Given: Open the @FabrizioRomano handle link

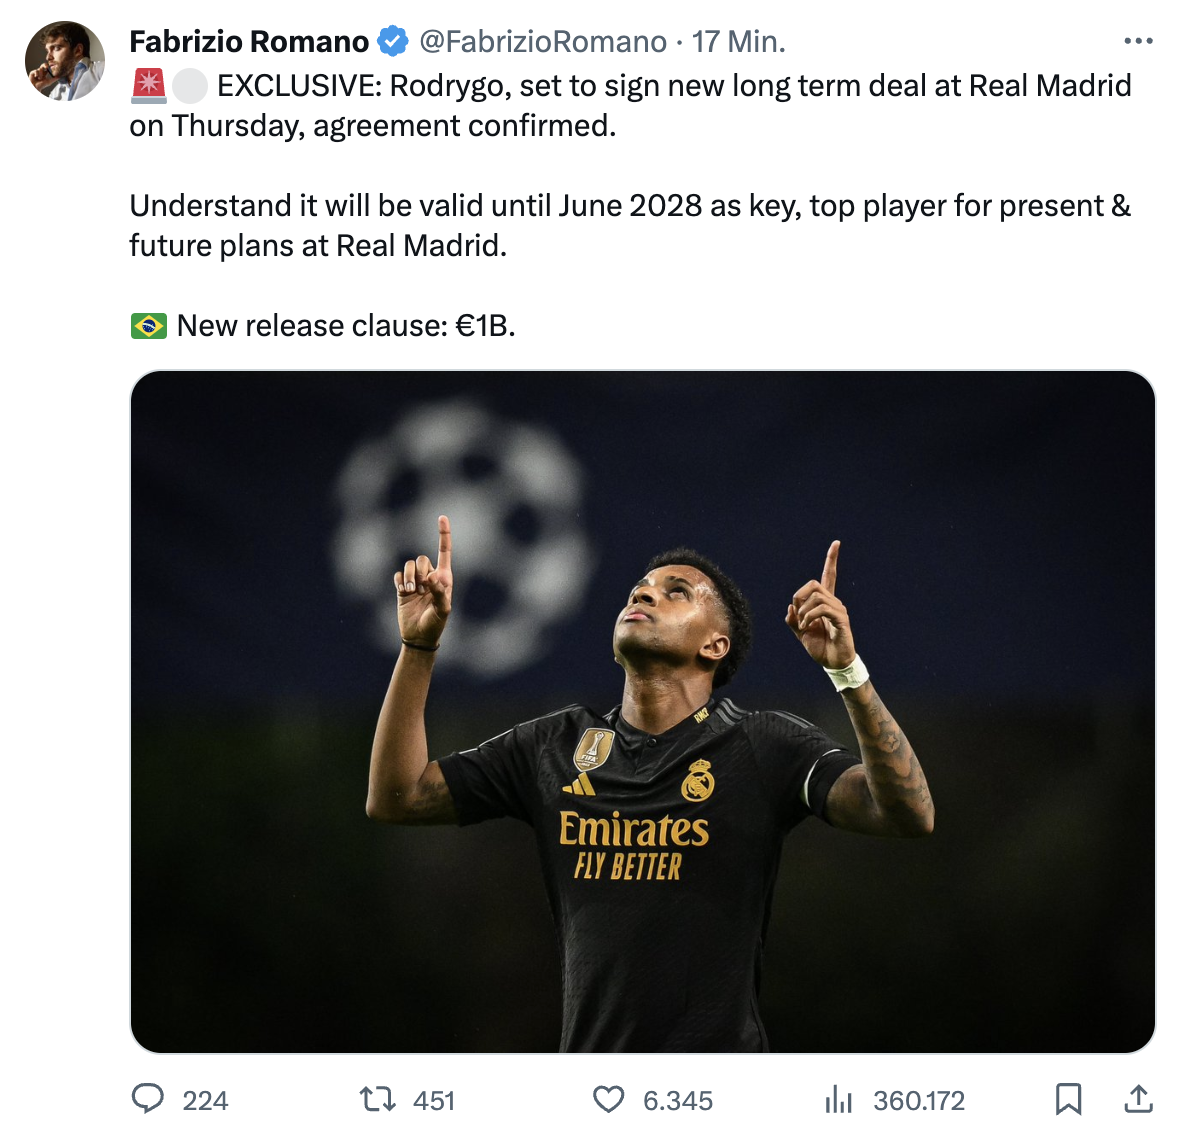Looking at the screenshot, I should point(543,42).
